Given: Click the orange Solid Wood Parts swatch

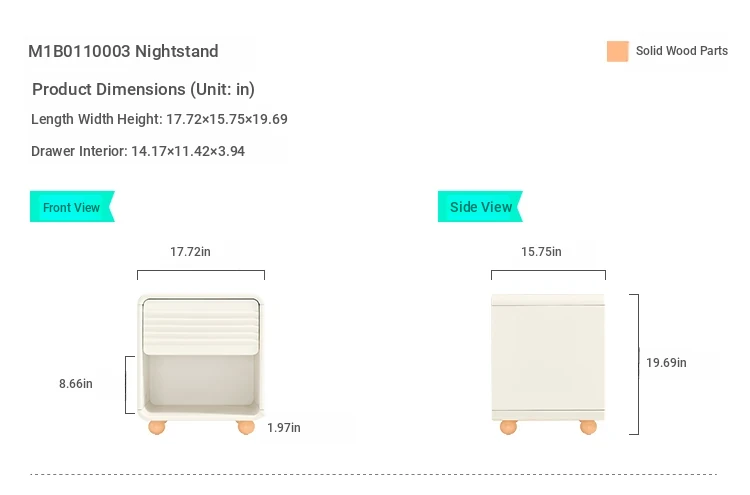Looking at the screenshot, I should tap(617, 51).
